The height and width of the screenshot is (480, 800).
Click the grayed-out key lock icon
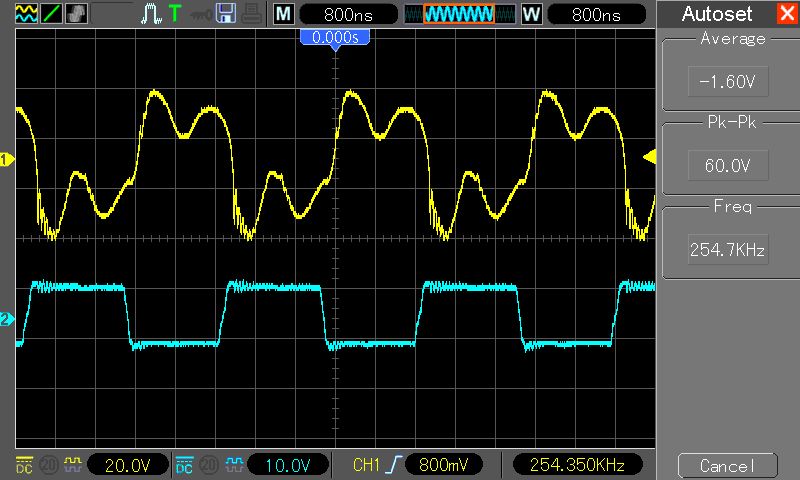point(201,15)
